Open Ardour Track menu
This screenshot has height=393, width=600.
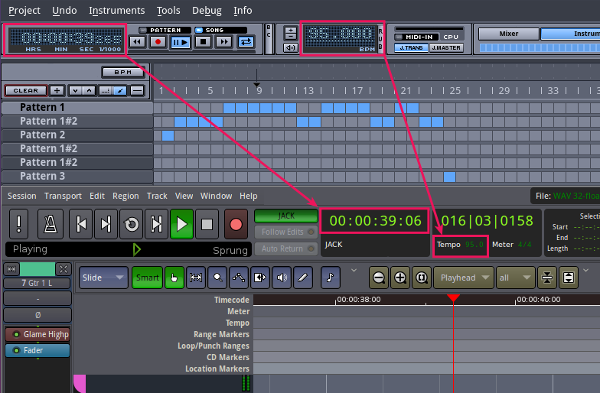157,196
